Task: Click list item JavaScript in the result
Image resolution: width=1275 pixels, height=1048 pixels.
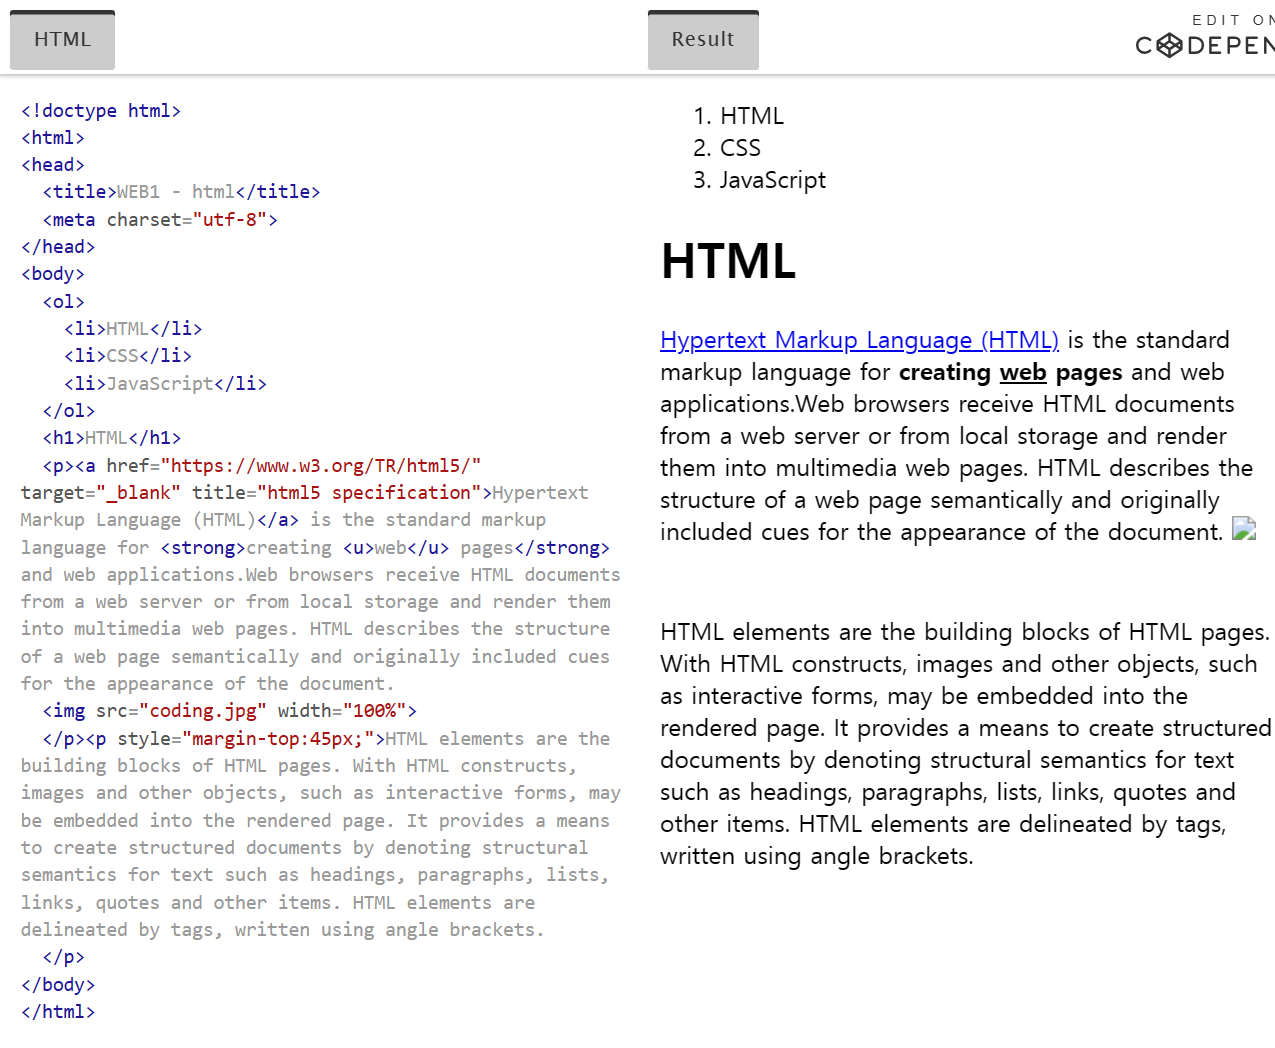Action: coord(772,180)
